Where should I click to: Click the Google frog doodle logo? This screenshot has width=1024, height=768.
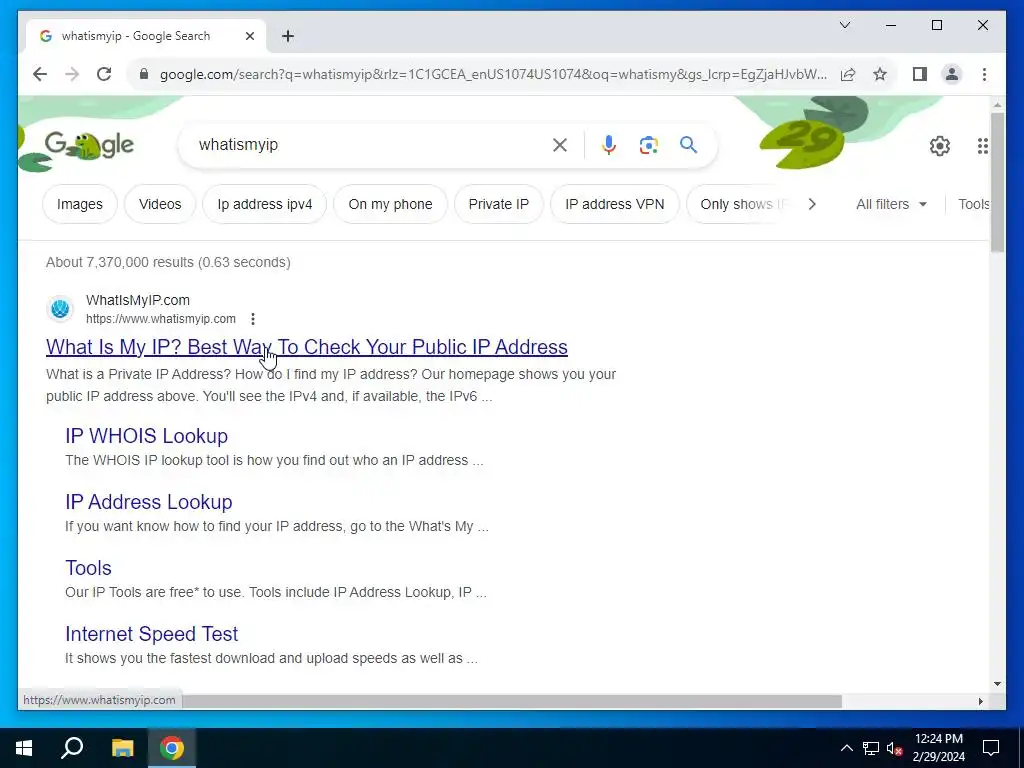tap(89, 145)
